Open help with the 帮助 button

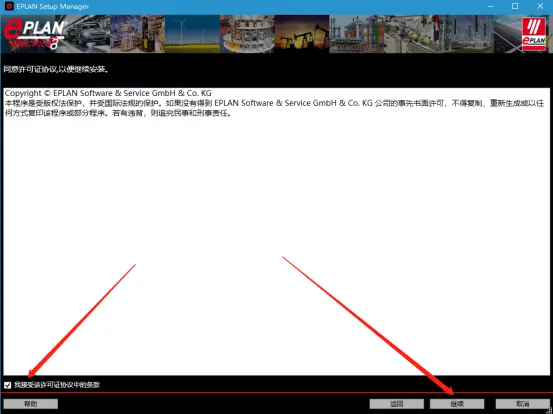click(x=31, y=404)
